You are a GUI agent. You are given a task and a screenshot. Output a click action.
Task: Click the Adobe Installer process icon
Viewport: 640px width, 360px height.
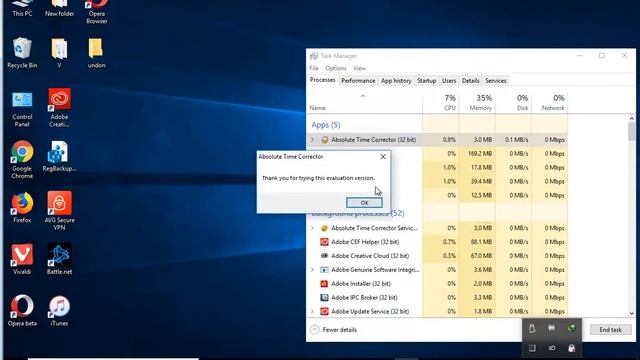coord(324,284)
